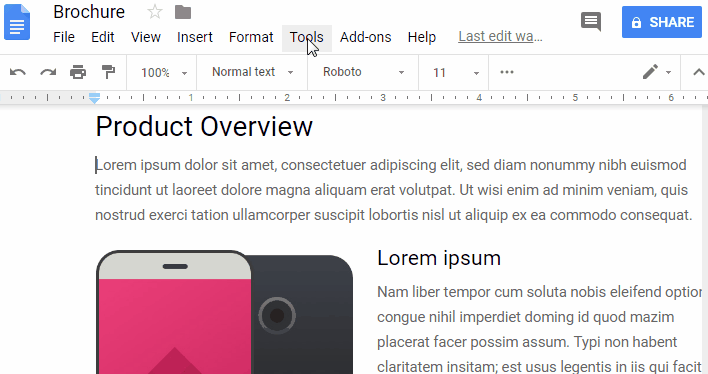Viewport: 708px width, 374px height.
Task: Open the editing mode pencil dropdown
Action: click(657, 72)
